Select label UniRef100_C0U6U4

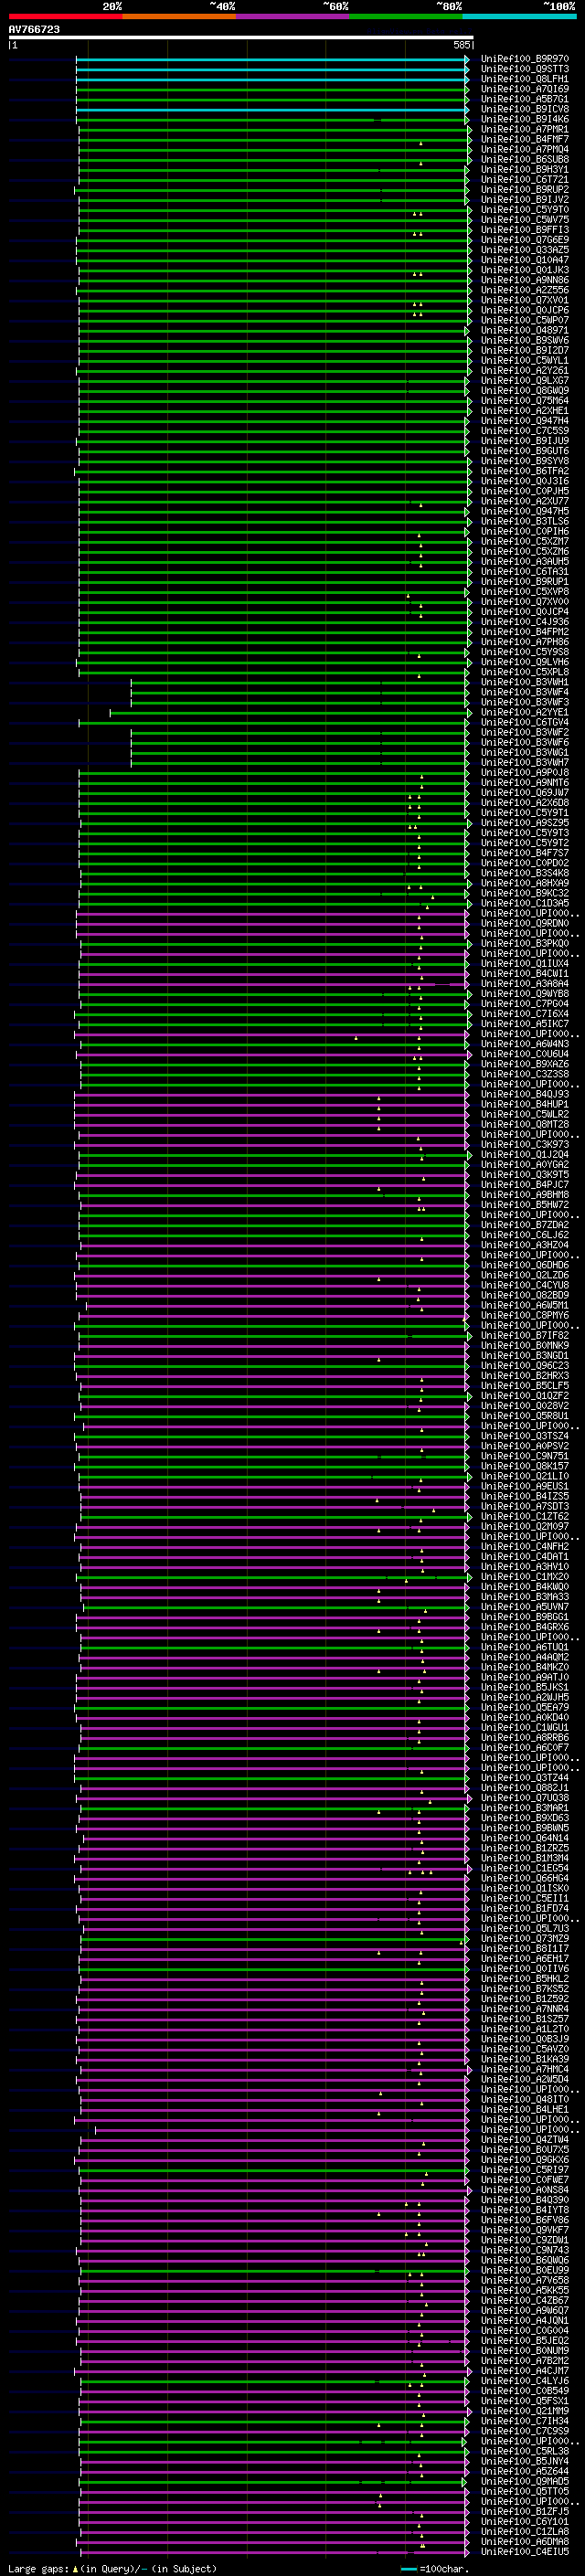click(x=524, y=1054)
